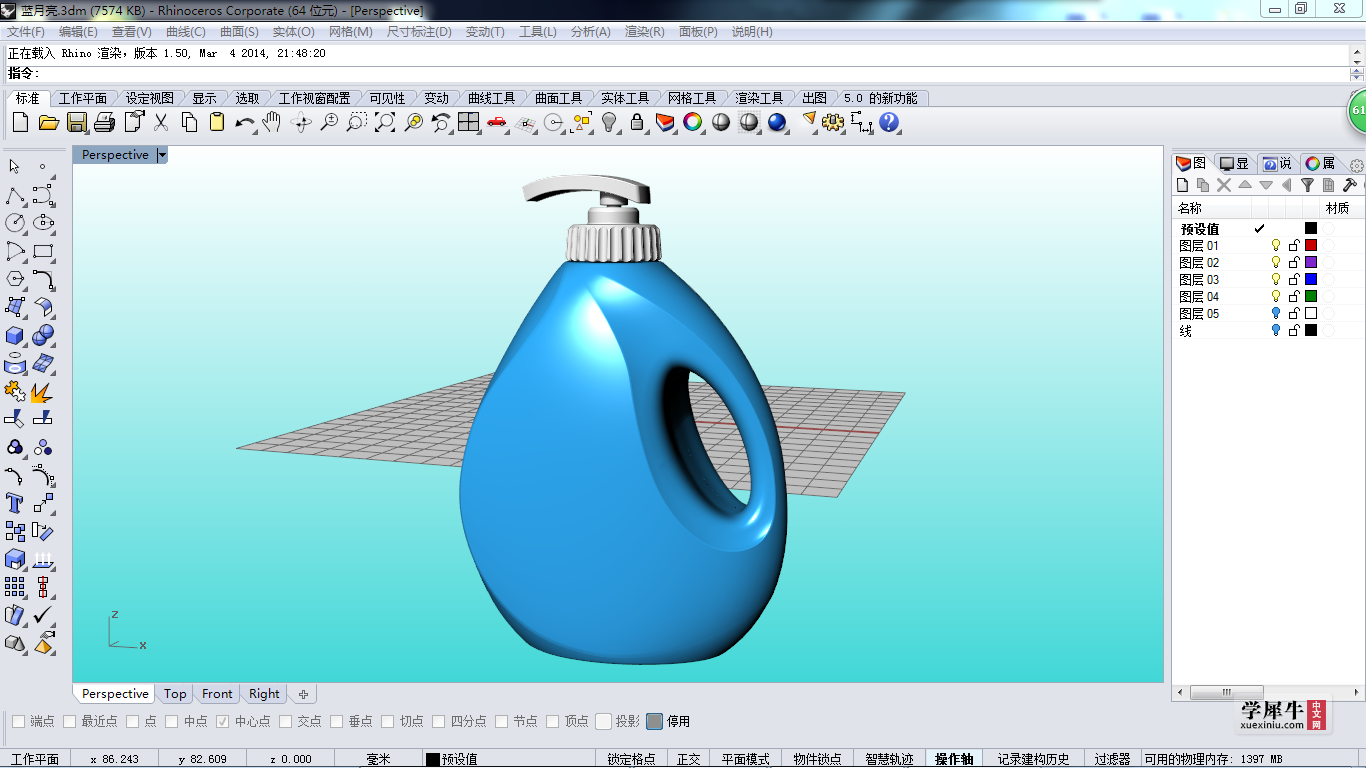The image size is (1366, 768).
Task: Open the 文件(F) menu
Action: click(x=26, y=32)
